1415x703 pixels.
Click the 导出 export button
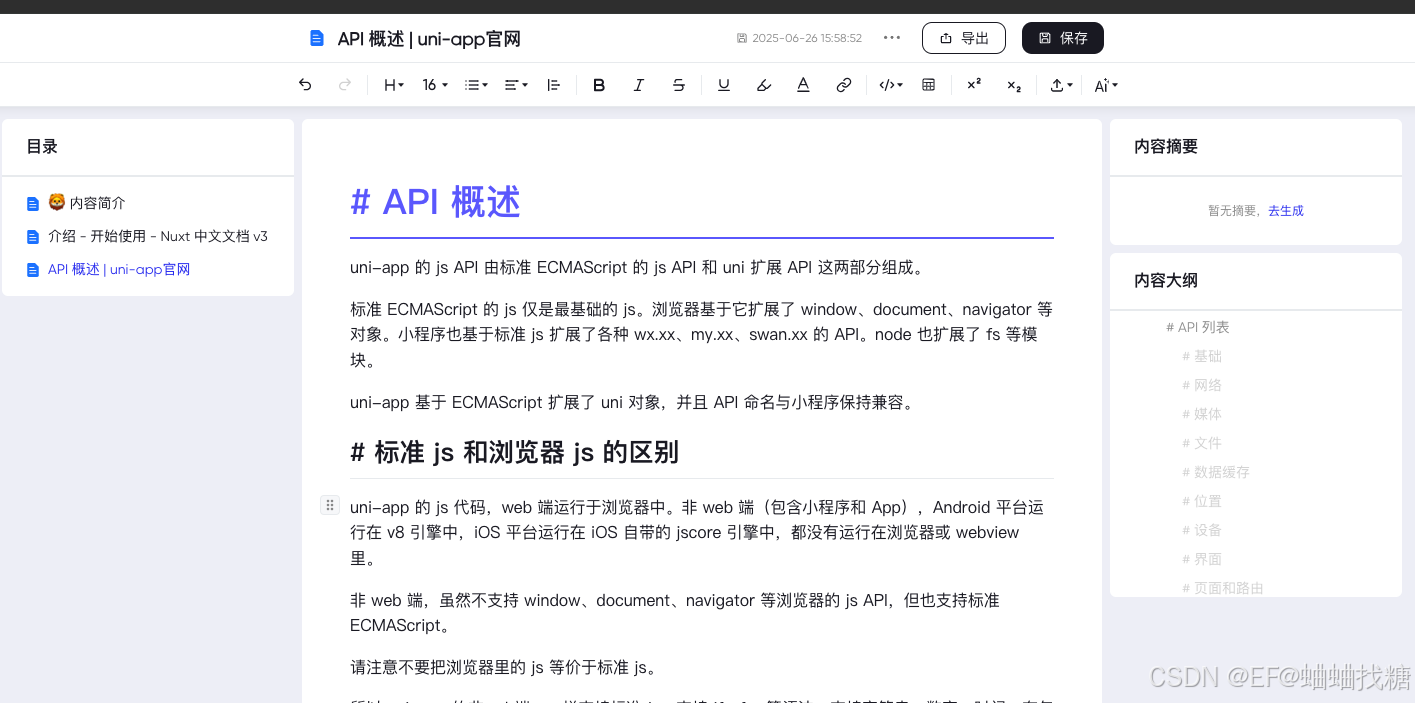(964, 38)
